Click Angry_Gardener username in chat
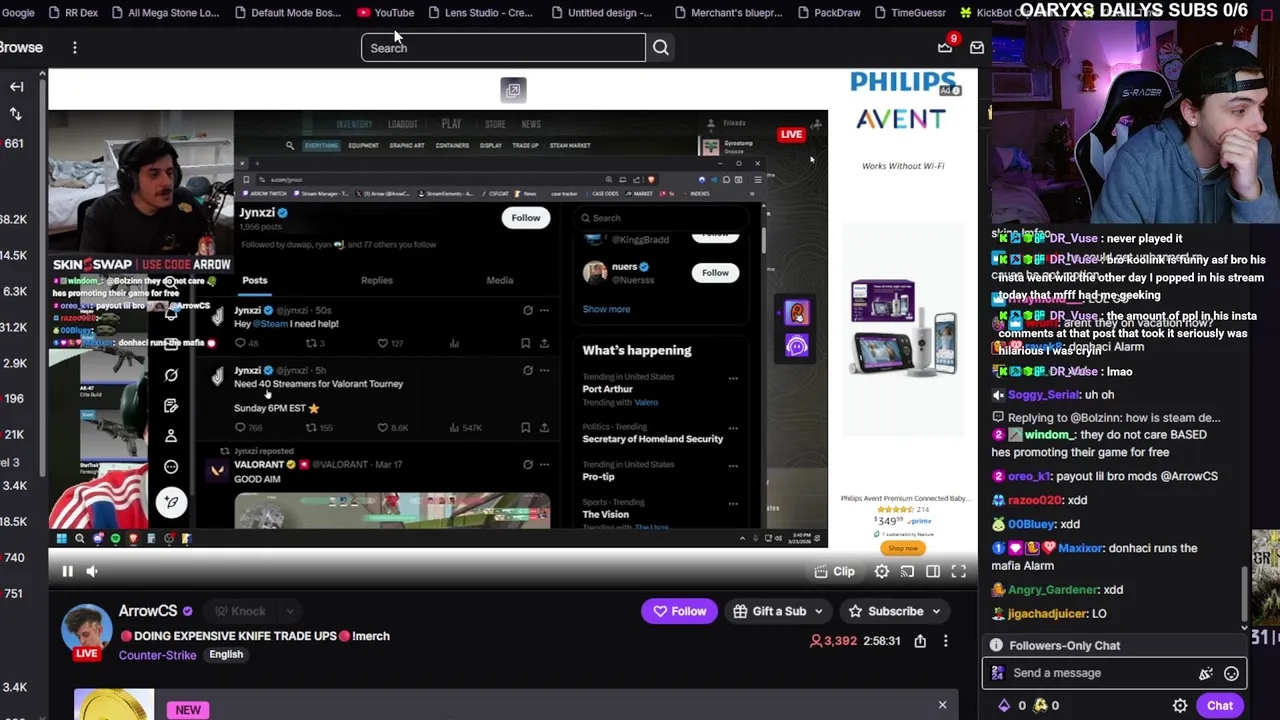The image size is (1280, 720). point(1052,590)
